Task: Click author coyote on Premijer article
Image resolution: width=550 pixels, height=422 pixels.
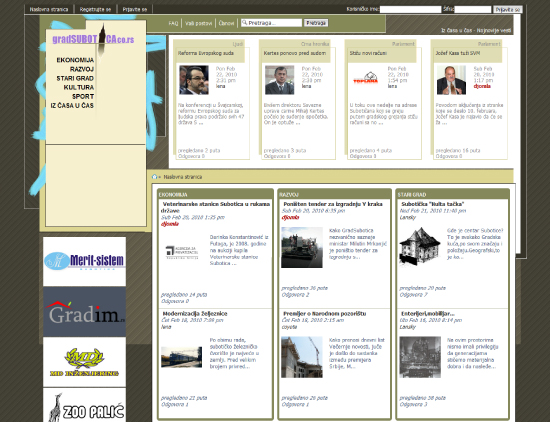Action: pyautogui.click(x=289, y=327)
